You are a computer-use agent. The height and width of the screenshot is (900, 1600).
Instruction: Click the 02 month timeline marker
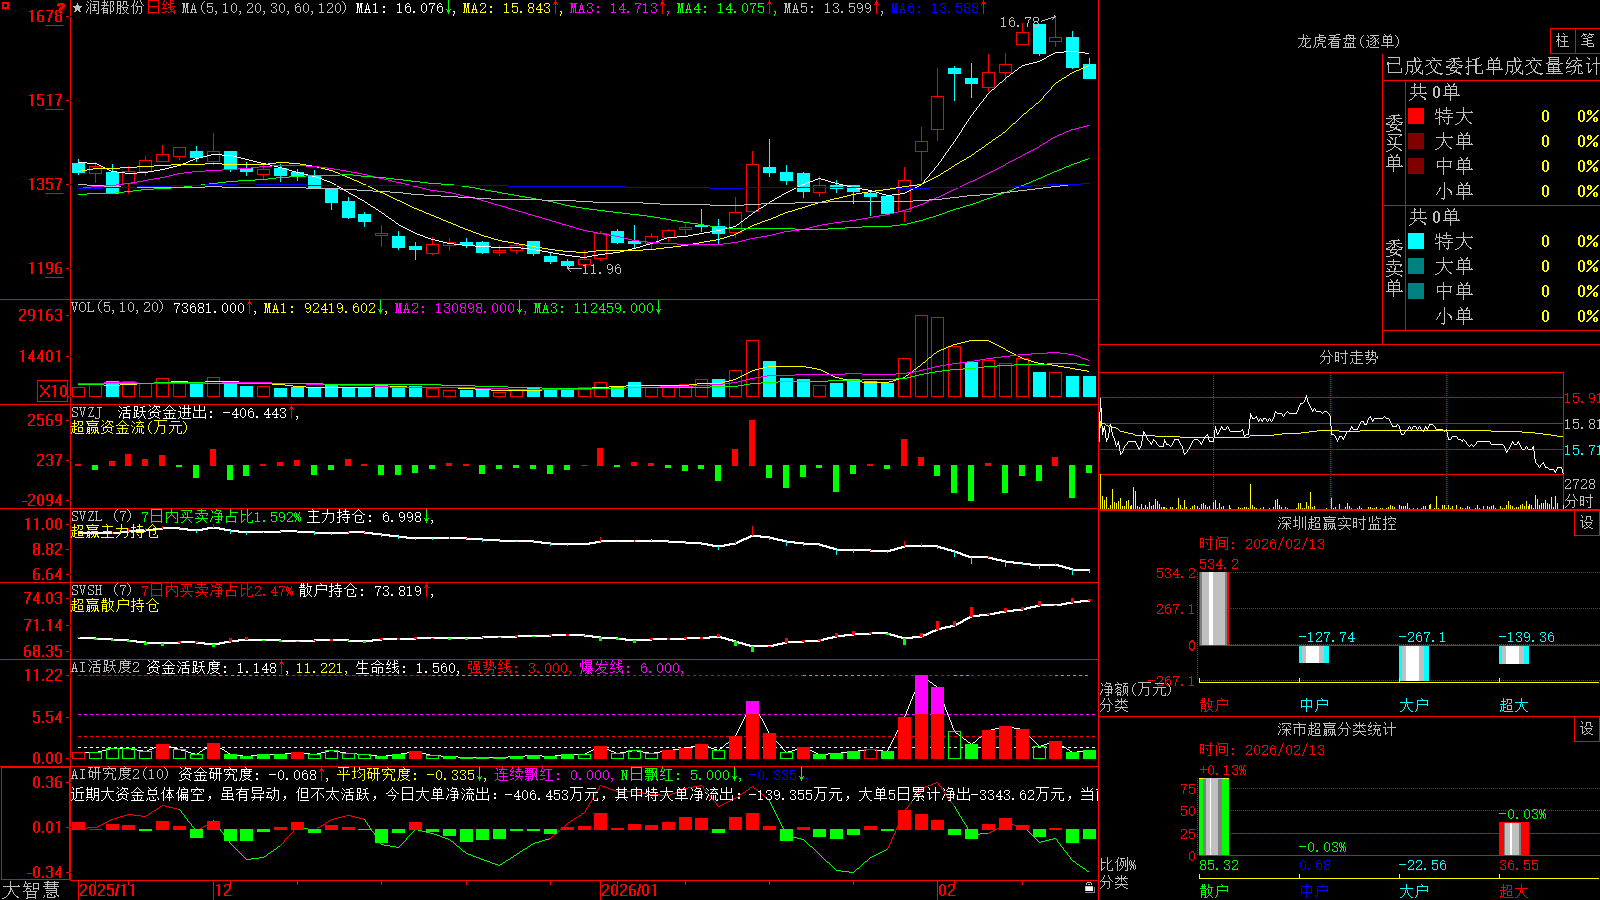click(x=947, y=890)
